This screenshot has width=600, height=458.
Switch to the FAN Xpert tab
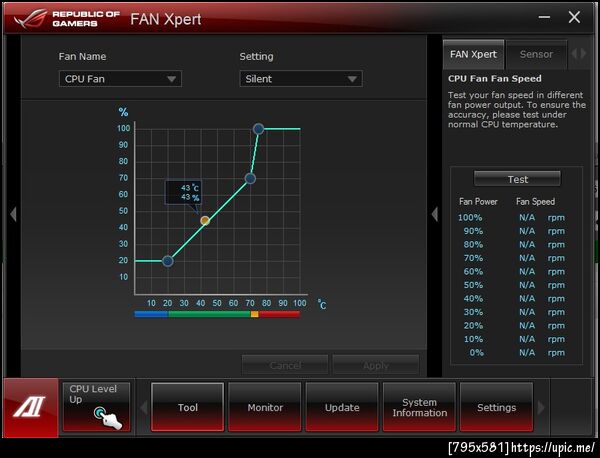pos(473,54)
